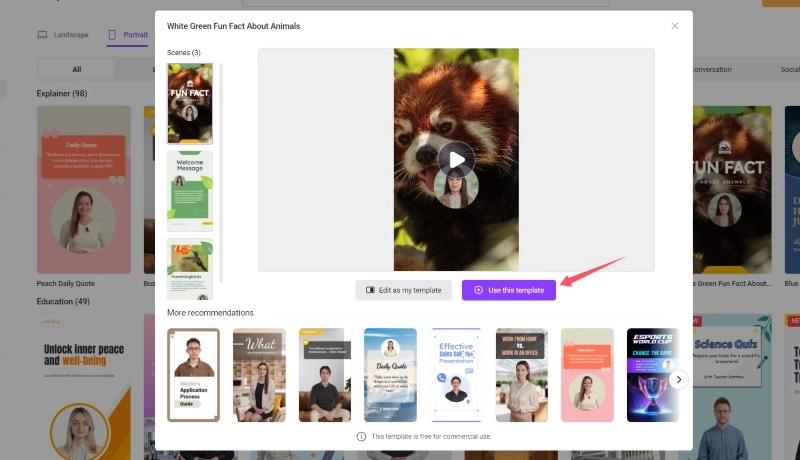The width and height of the screenshot is (800, 460).
Task: Select the Fun Fact scene thumbnail
Action: coord(190,104)
